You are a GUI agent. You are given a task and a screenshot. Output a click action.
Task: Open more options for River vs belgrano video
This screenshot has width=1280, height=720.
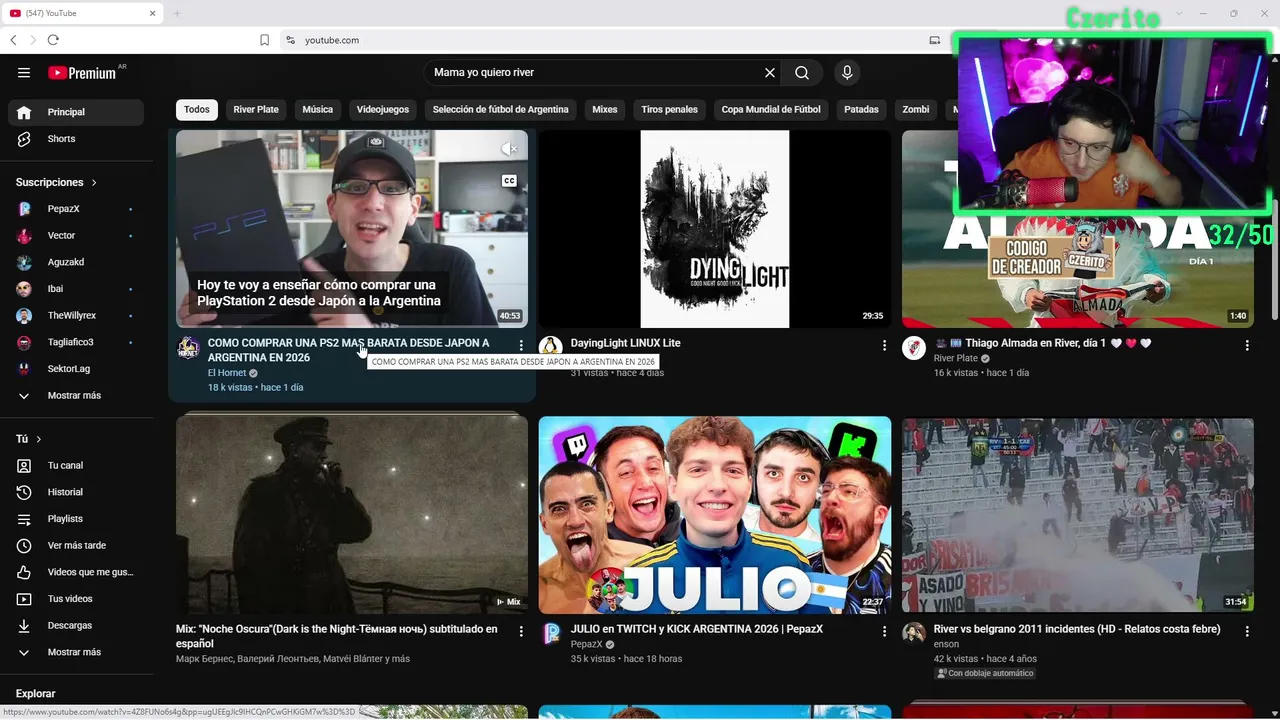click(1247, 631)
